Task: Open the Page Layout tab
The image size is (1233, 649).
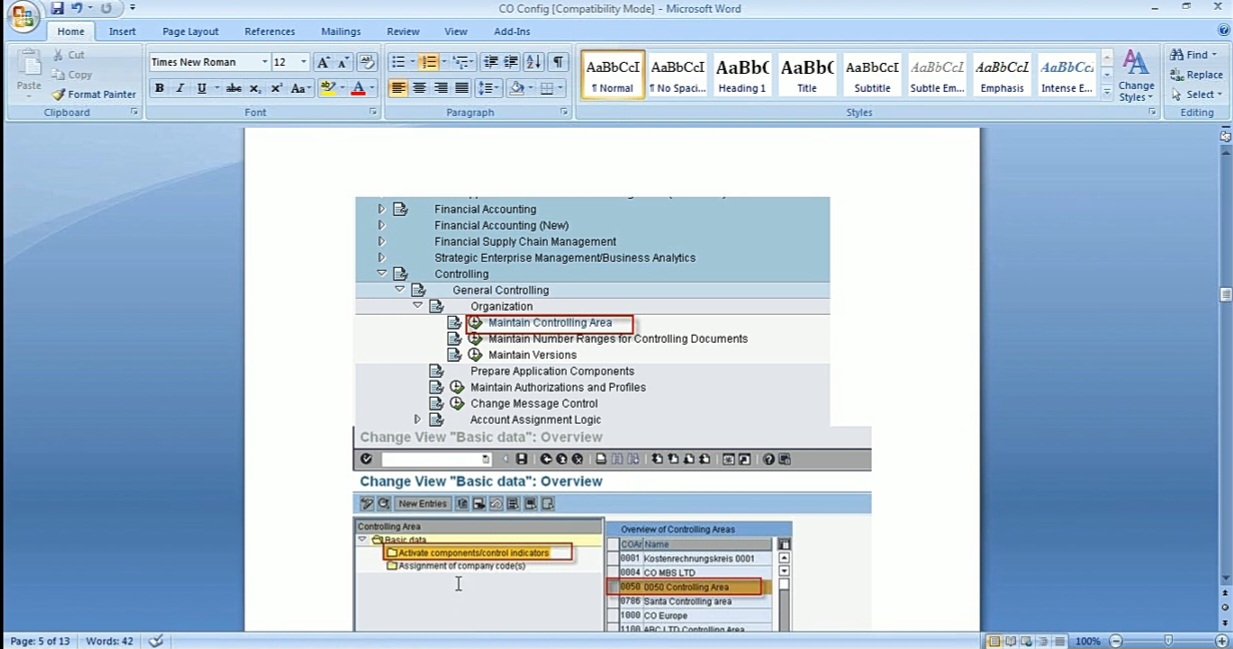Action: [190, 31]
